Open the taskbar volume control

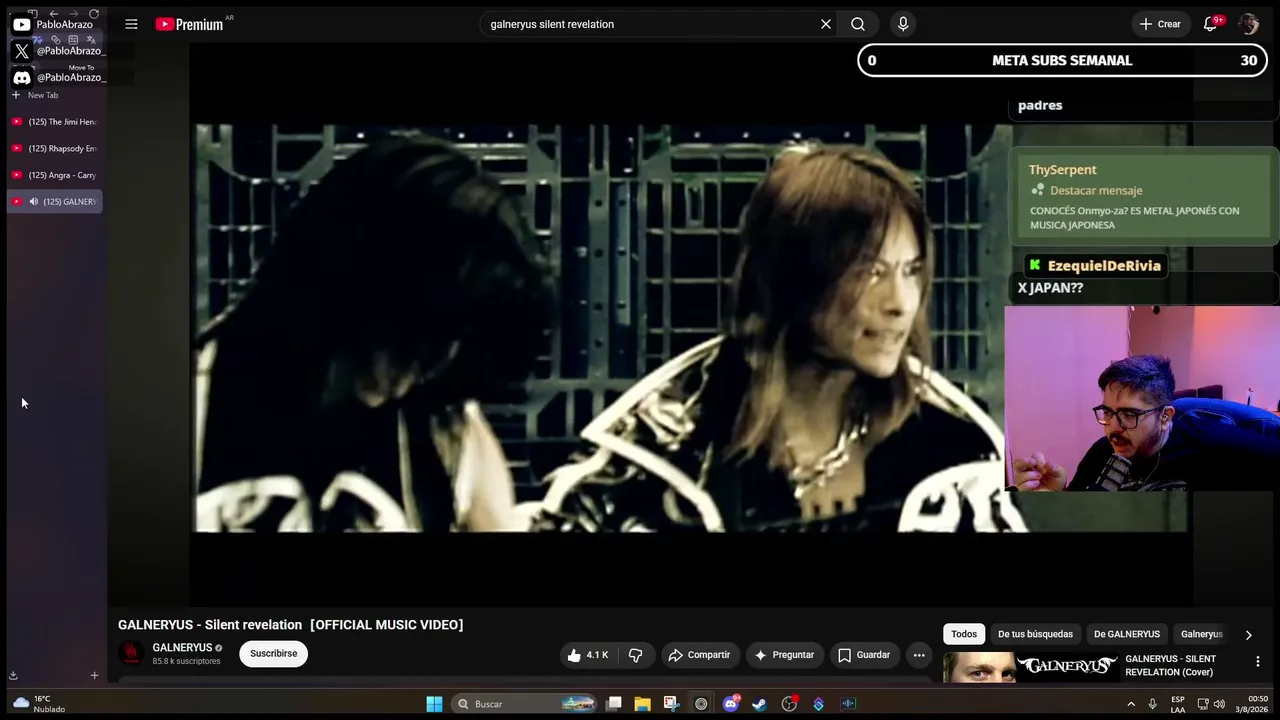[x=1219, y=704]
